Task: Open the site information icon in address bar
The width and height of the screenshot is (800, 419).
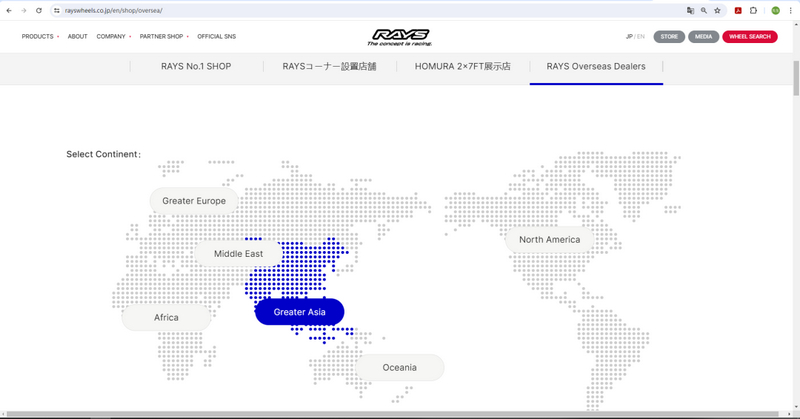Action: 57,10
